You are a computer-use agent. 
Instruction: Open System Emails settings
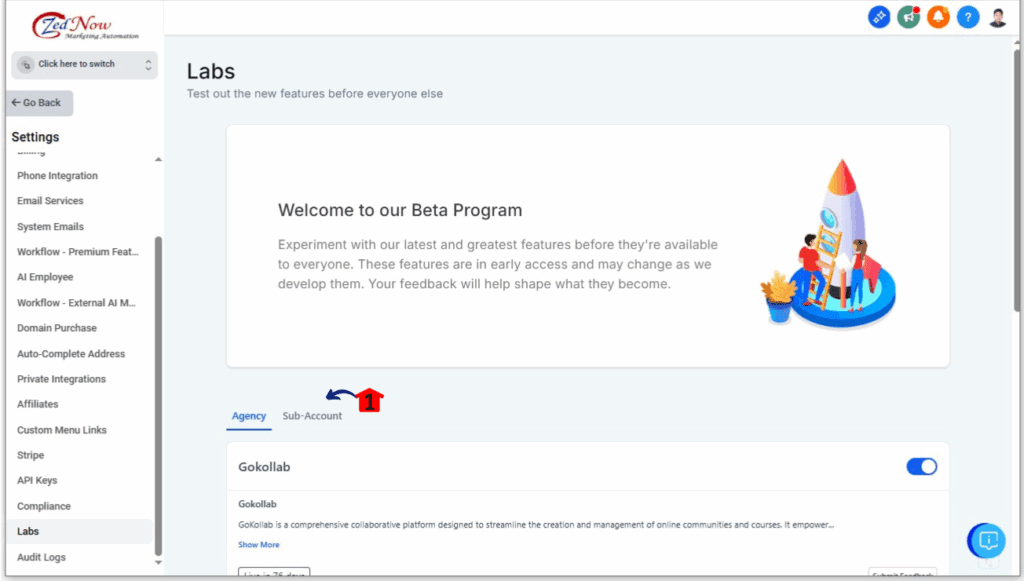[50, 227]
